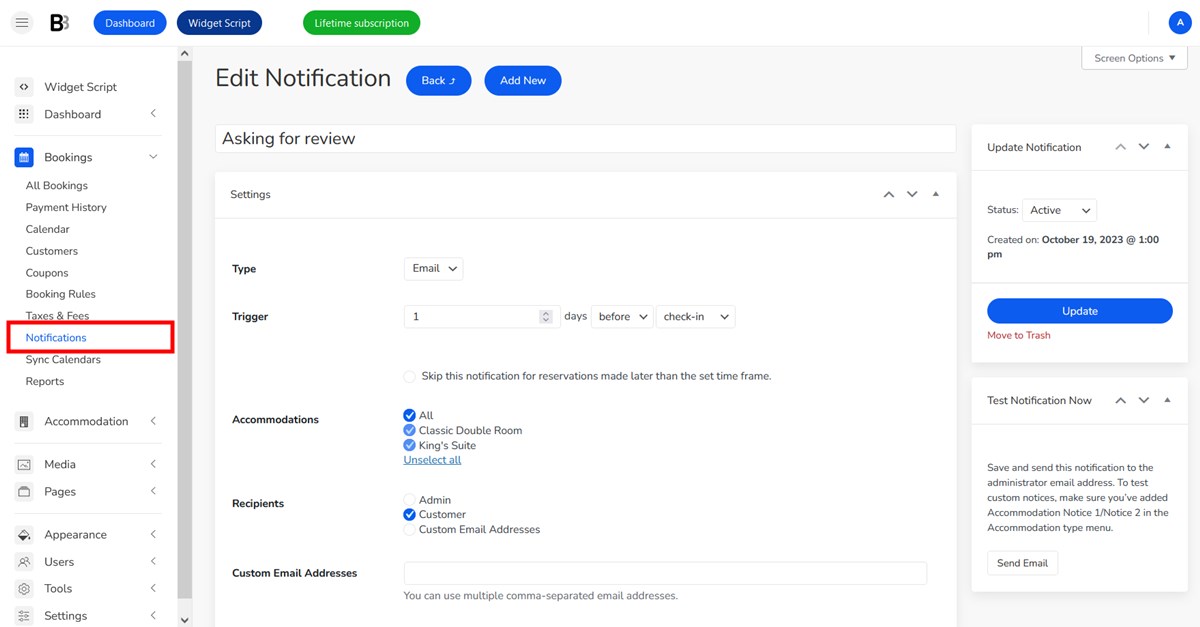This screenshot has height=627, width=1200.
Task: Click the B logo icon
Action: tap(59, 22)
